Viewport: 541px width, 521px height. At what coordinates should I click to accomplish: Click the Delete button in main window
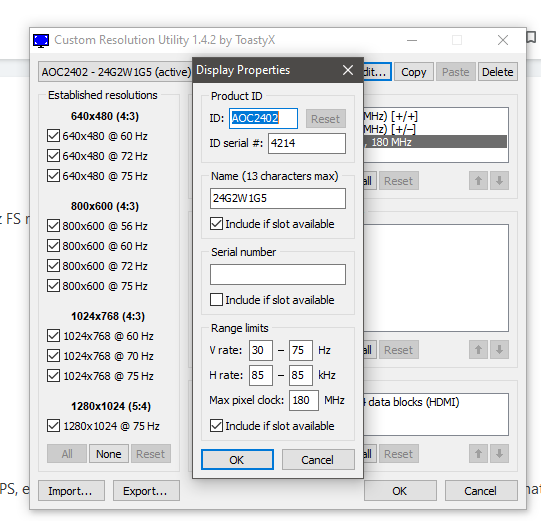[498, 72]
